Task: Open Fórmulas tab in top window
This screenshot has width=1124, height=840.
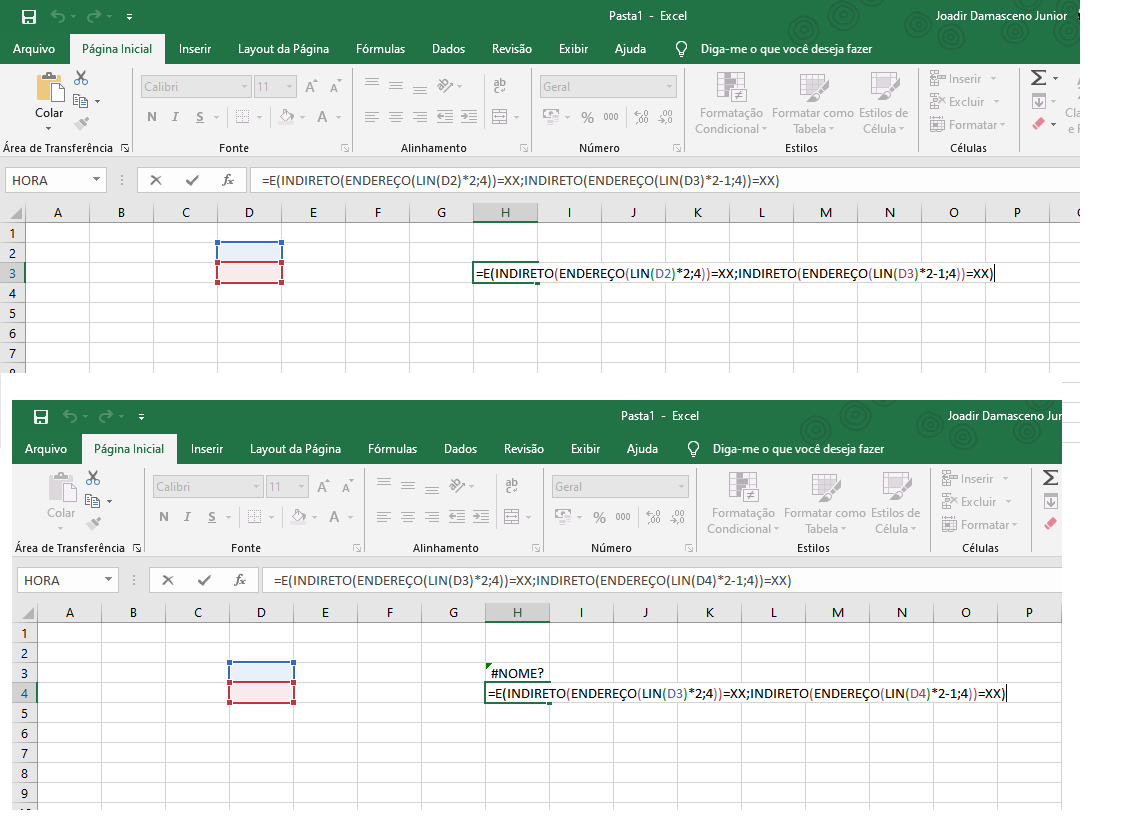Action: pos(381,49)
